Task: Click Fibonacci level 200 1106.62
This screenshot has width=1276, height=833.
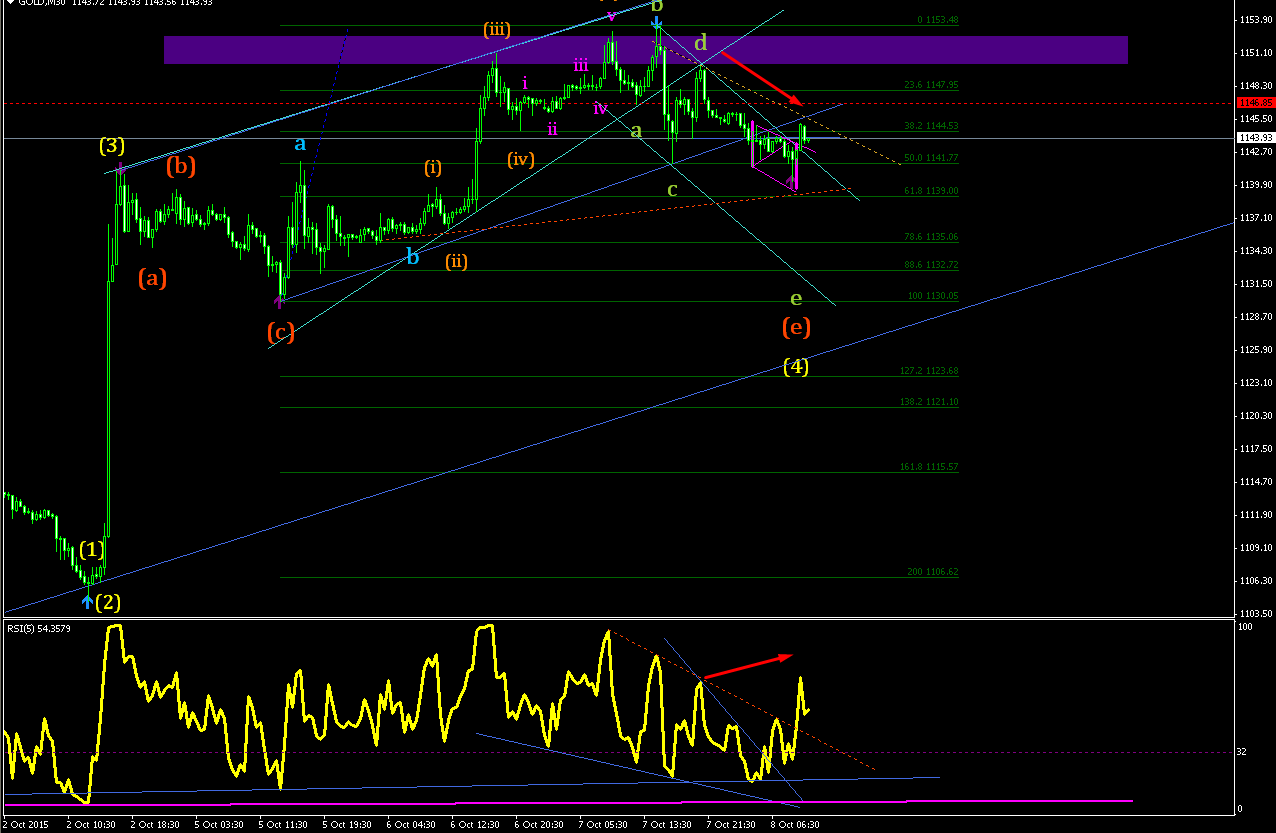Action: [933, 572]
